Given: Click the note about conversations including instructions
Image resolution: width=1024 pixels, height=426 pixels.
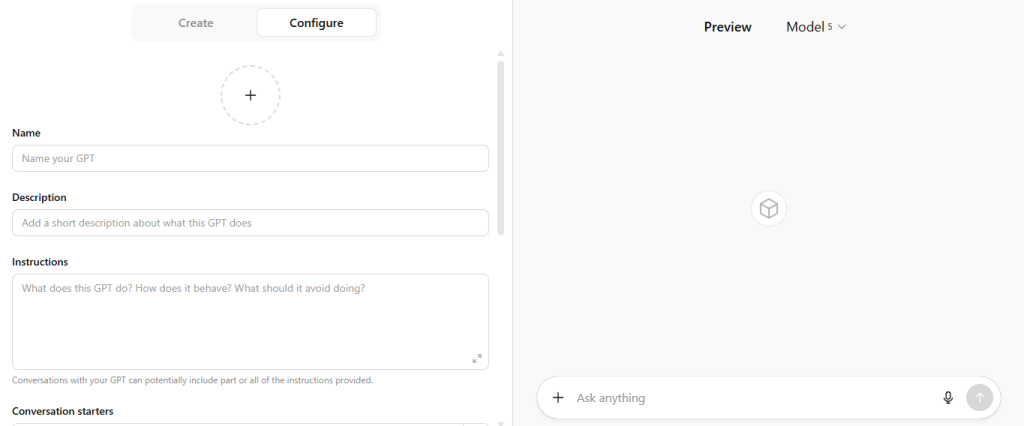Looking at the screenshot, I should (x=192, y=380).
